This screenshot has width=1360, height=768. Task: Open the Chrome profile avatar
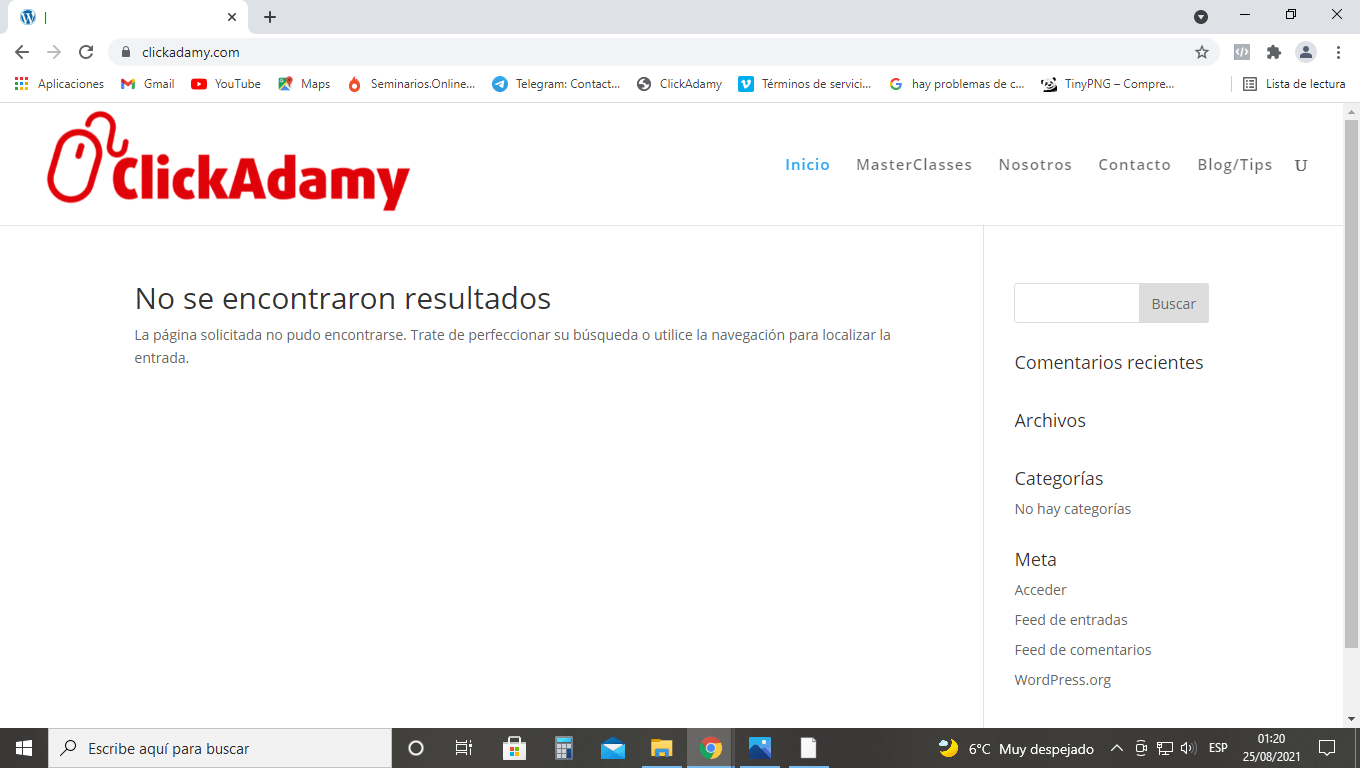[x=1306, y=52]
